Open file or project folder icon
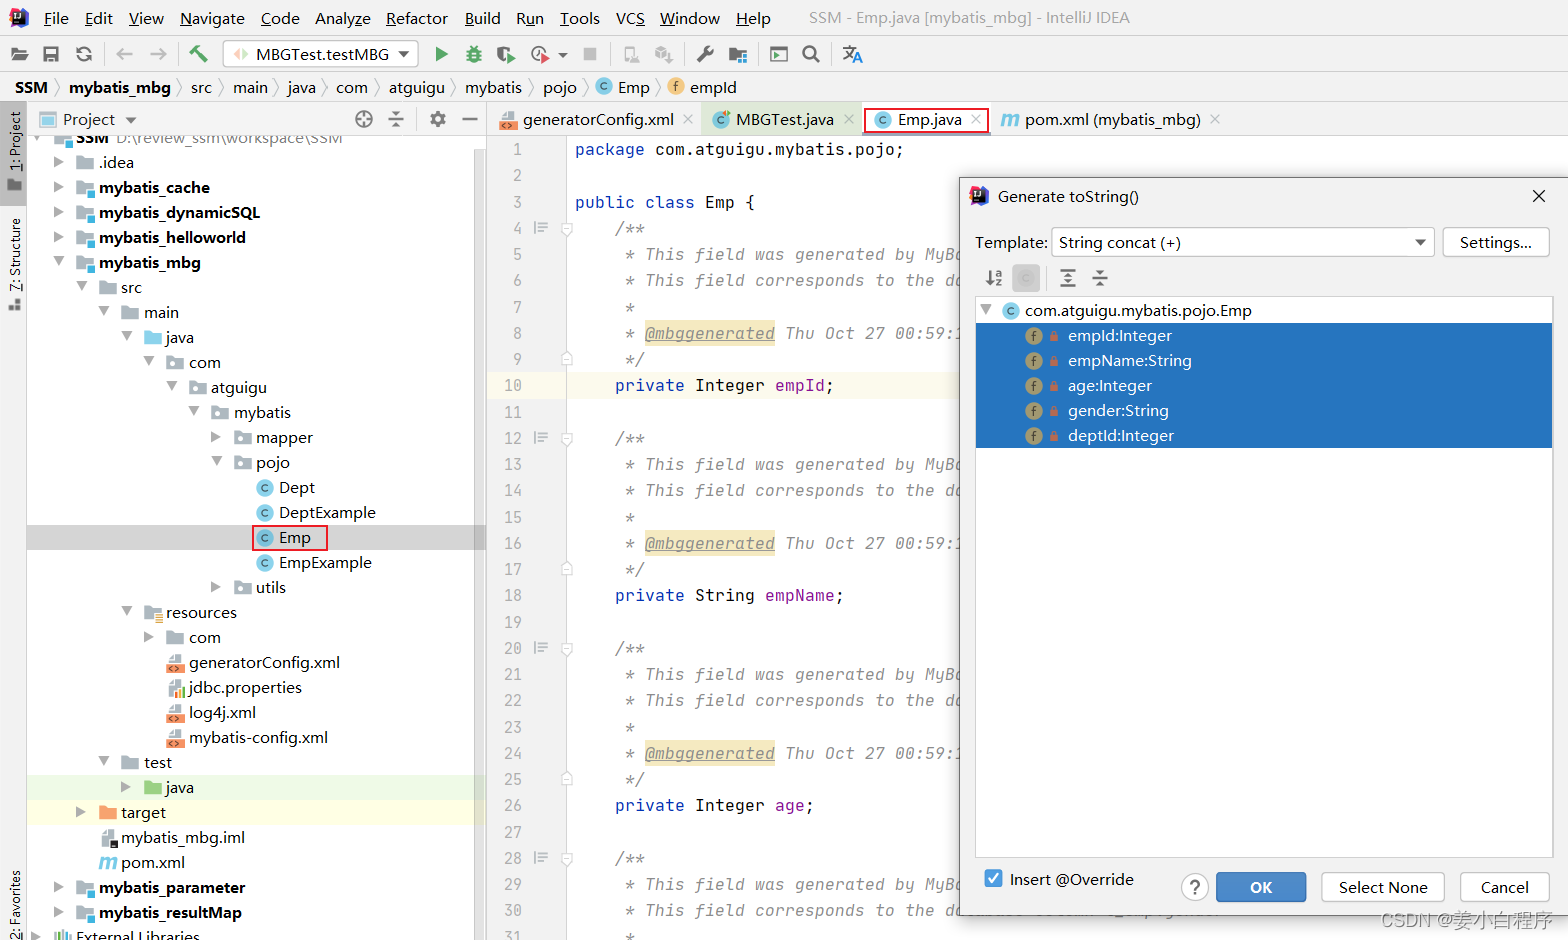 19,54
